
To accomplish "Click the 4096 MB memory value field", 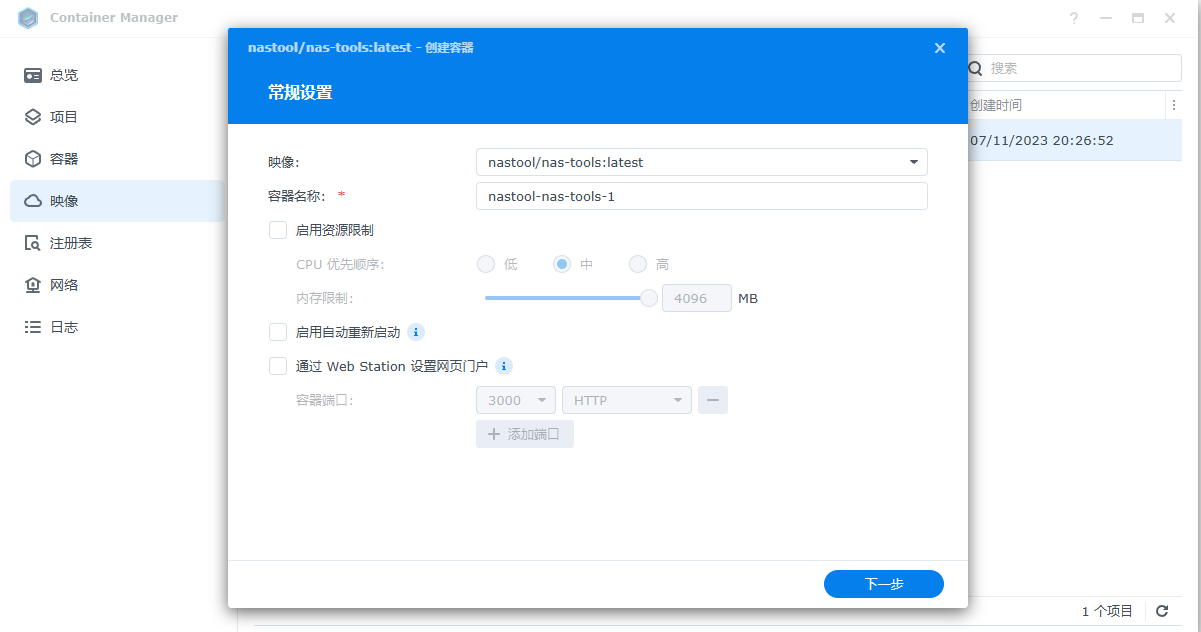I will point(697,298).
